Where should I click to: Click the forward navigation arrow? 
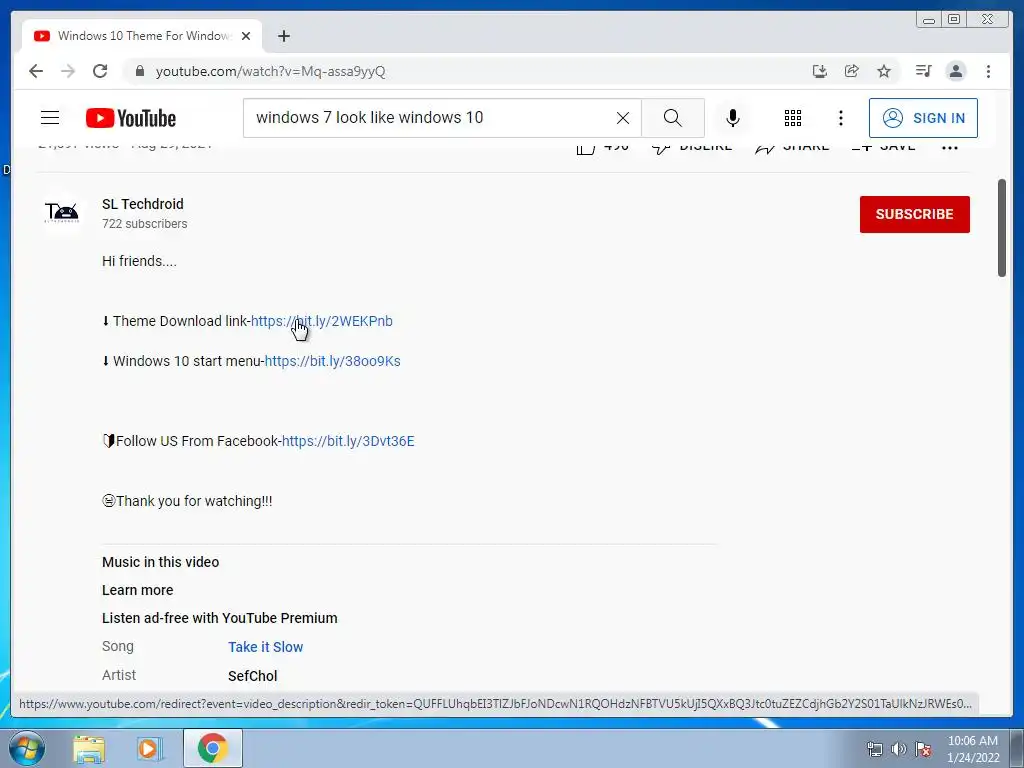coord(68,71)
